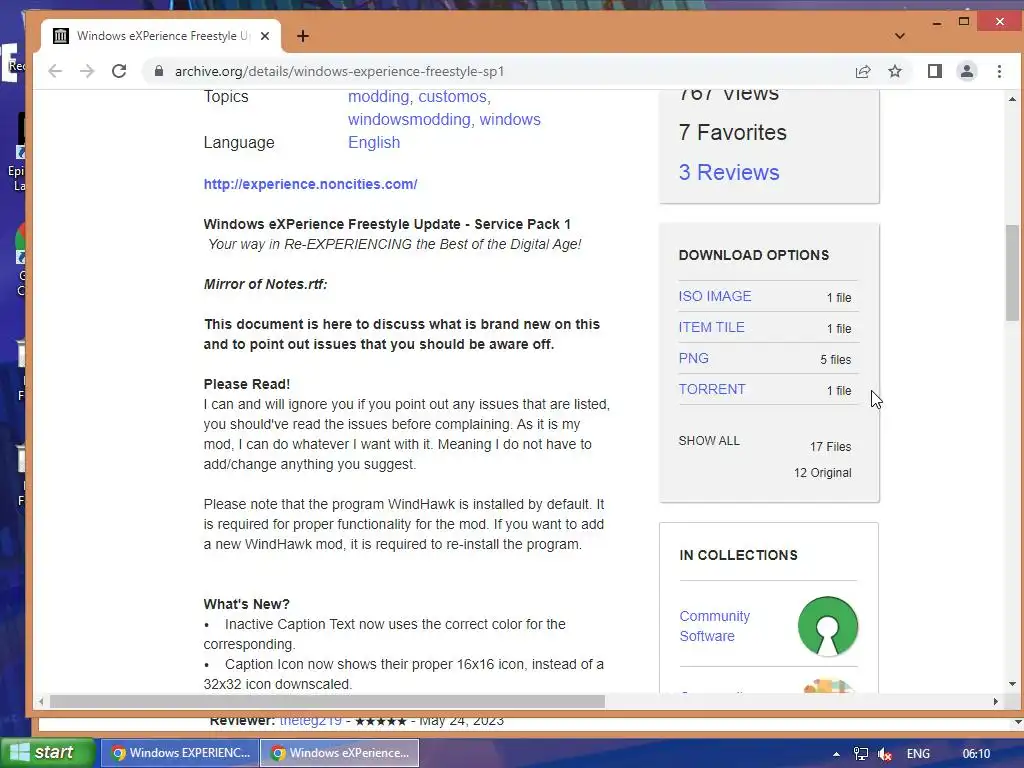Click the muted volume tray icon
Image resolution: width=1024 pixels, height=768 pixels.
[885, 754]
